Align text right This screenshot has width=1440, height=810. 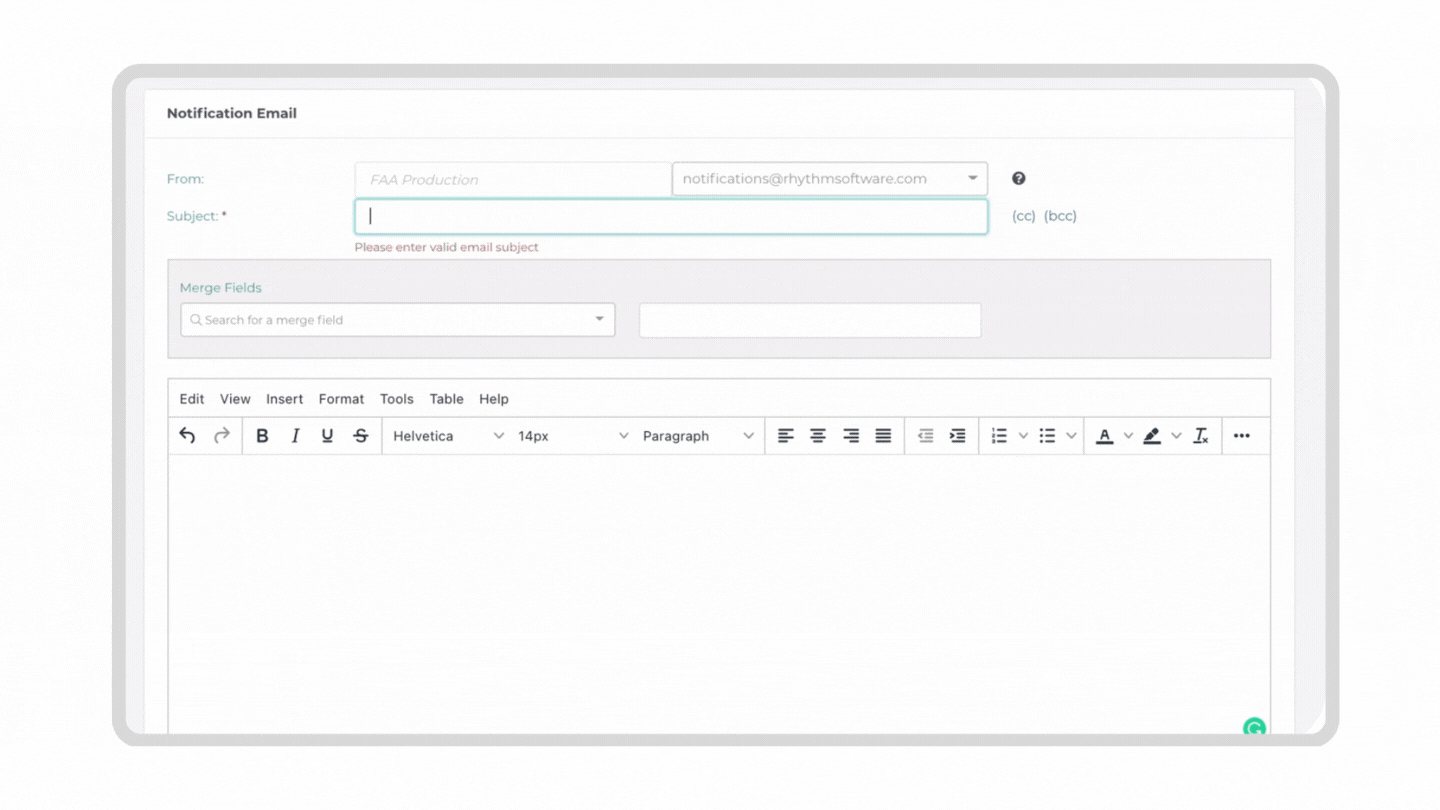click(851, 436)
